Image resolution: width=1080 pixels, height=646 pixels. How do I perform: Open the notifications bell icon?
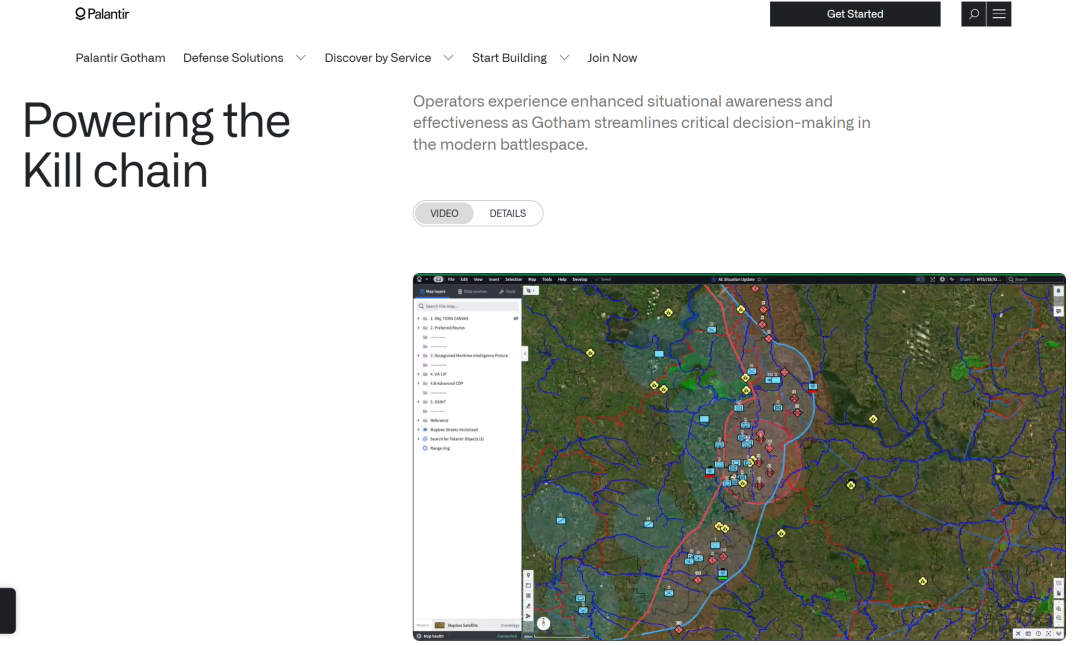(1059, 291)
